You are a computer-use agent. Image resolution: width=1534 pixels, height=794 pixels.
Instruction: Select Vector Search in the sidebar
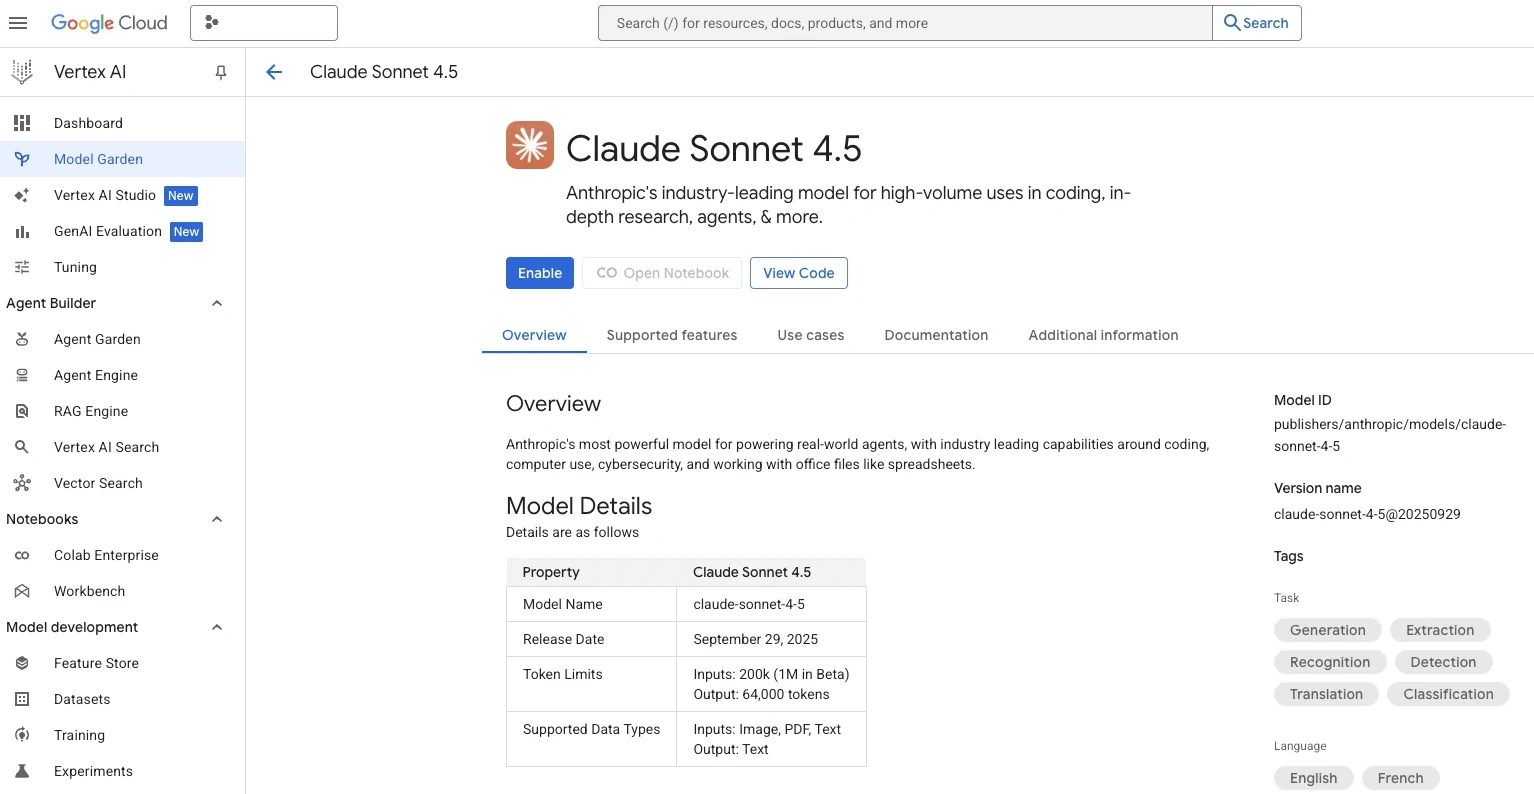click(x=97, y=483)
